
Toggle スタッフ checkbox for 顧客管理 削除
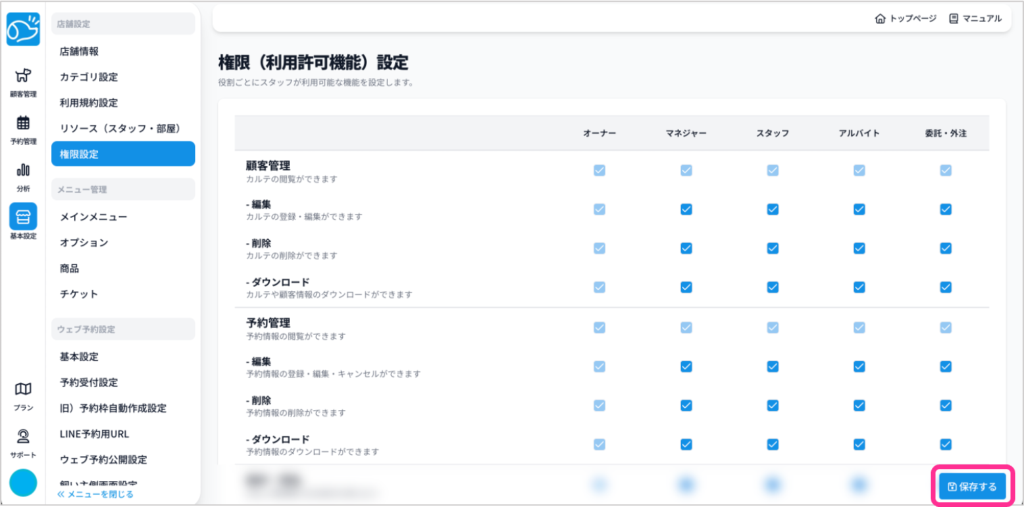(773, 248)
